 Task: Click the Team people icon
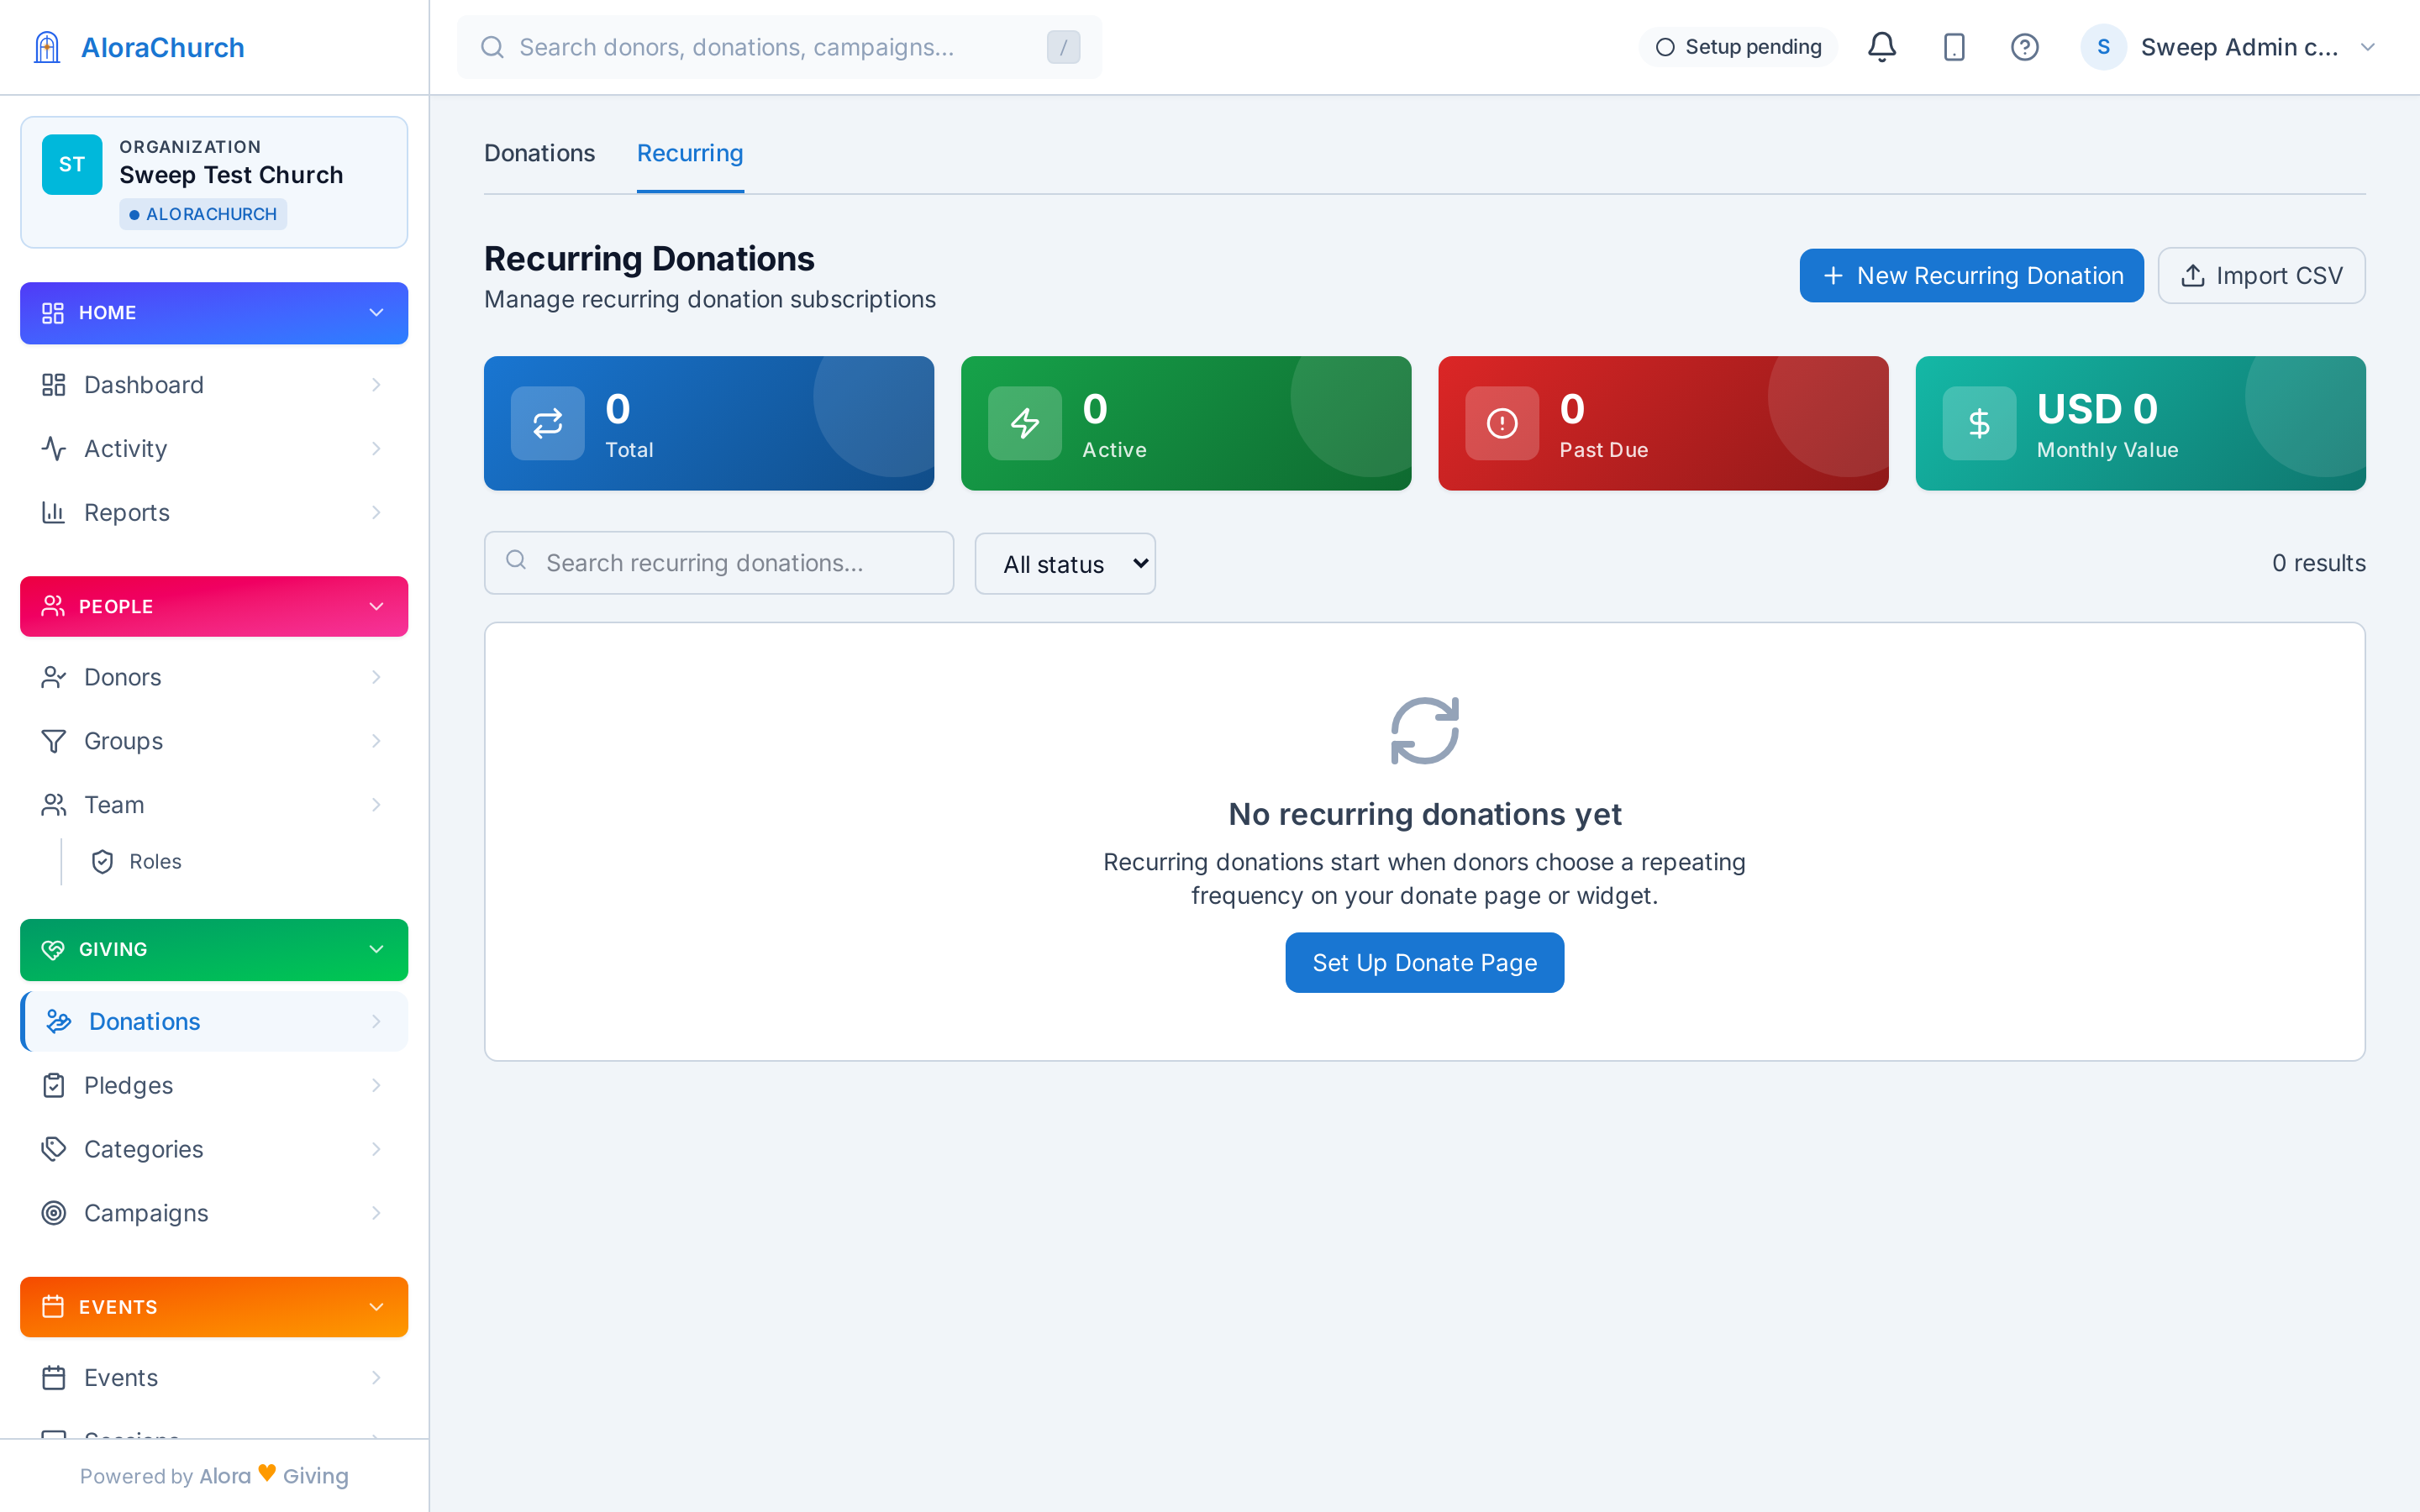(x=53, y=805)
